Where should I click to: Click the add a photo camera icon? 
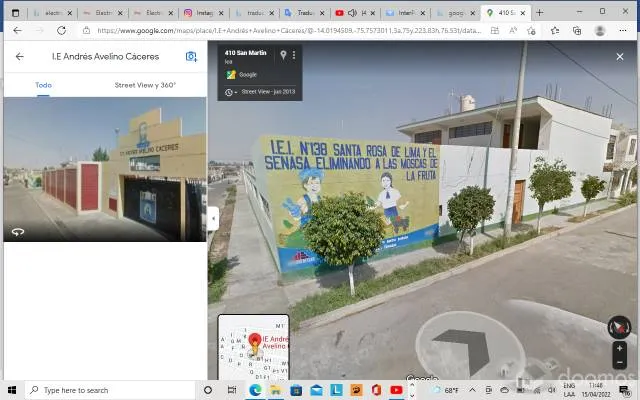click(191, 56)
